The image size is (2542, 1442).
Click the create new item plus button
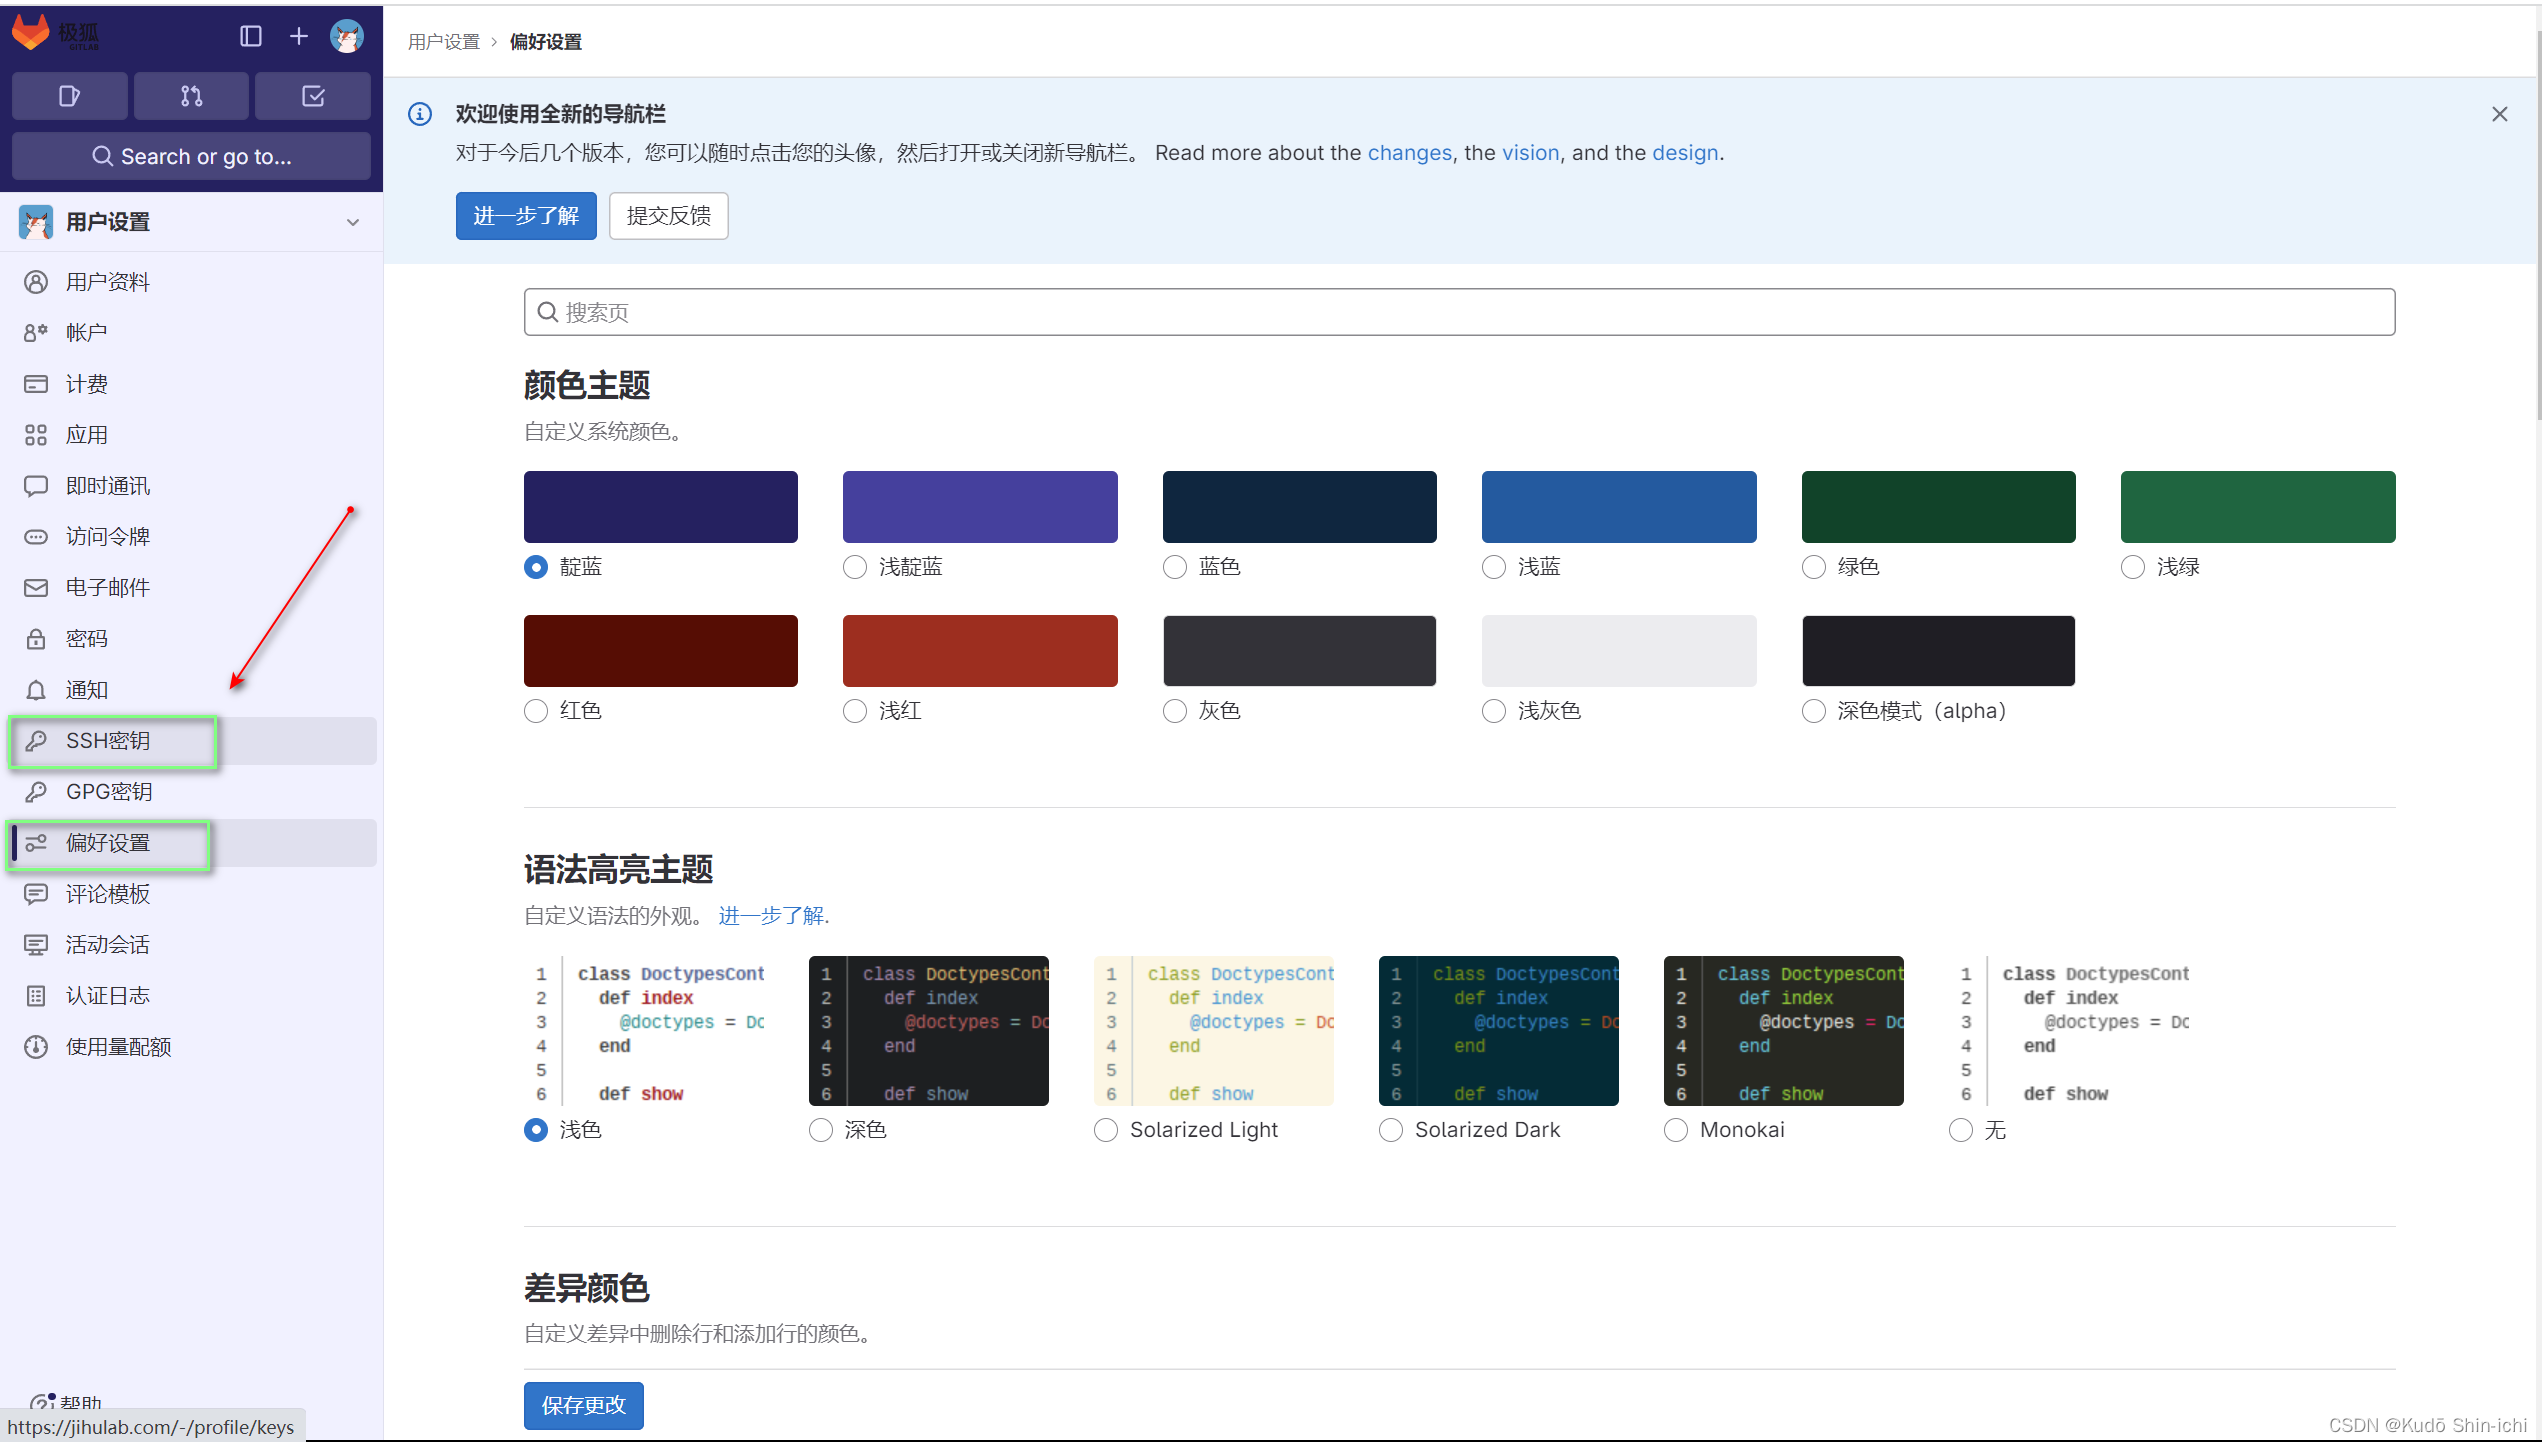click(x=297, y=36)
